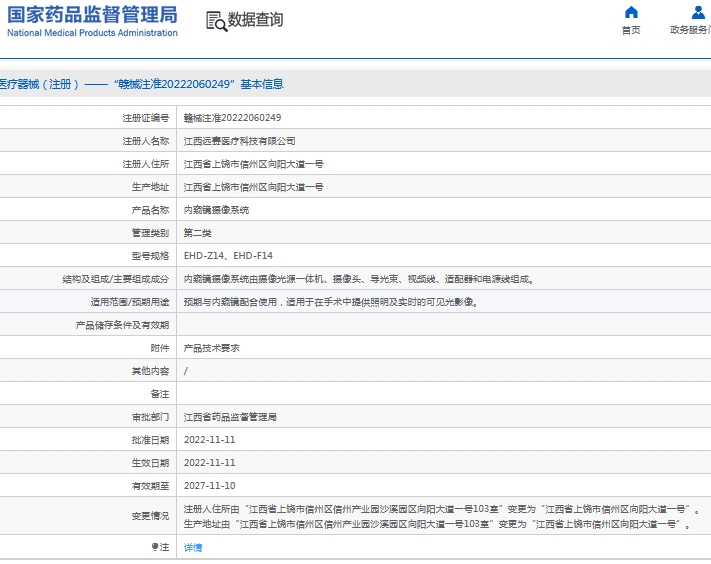
Task: Click the 结构及组成/主要组成成分 label
Action: [116, 279]
